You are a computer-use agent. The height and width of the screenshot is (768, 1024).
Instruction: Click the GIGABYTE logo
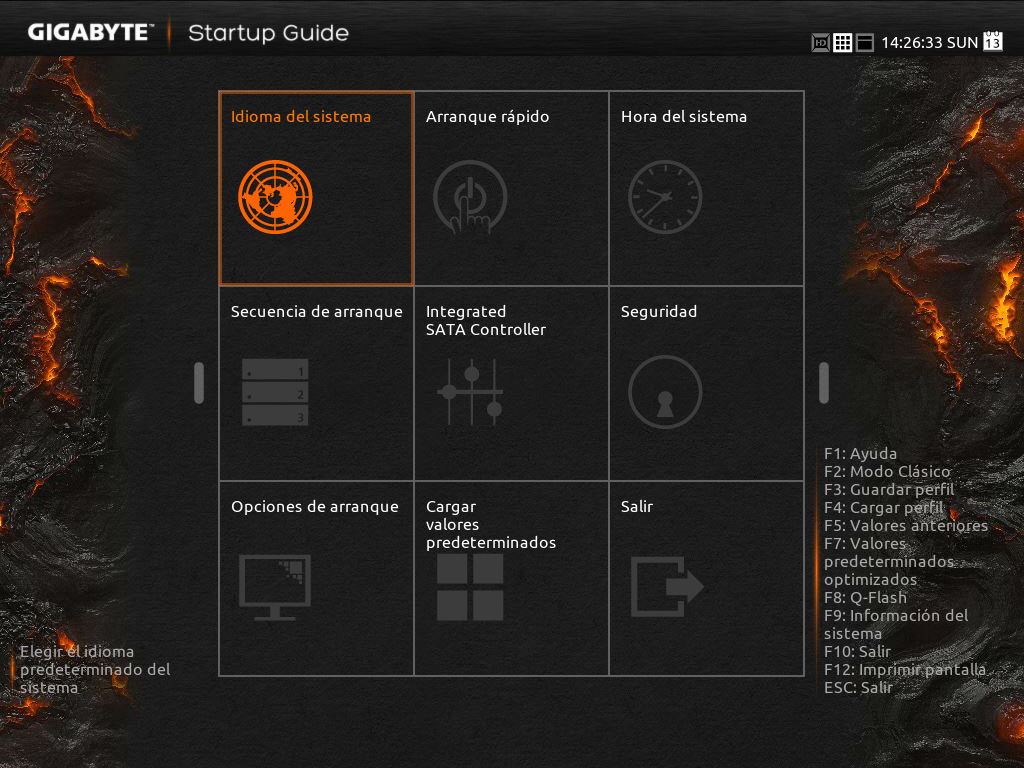[x=90, y=33]
